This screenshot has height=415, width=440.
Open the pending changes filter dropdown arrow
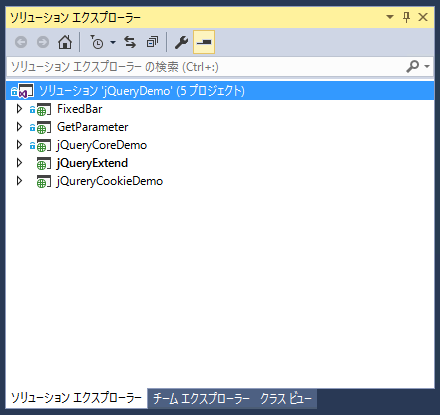[113, 42]
